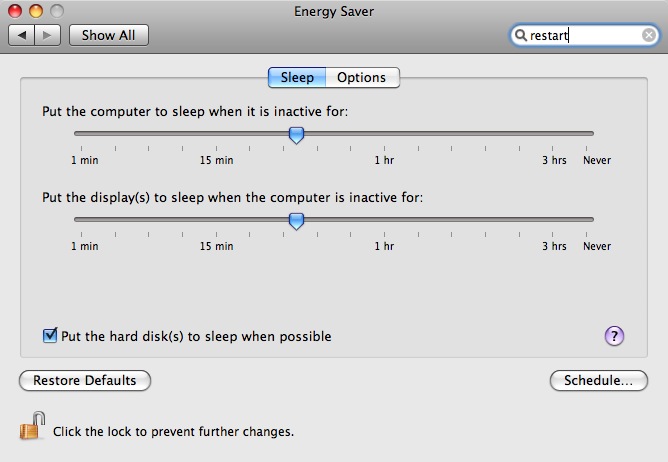This screenshot has height=462, width=668.
Task: Click the lock icon to prevent changes
Action: coord(33,426)
